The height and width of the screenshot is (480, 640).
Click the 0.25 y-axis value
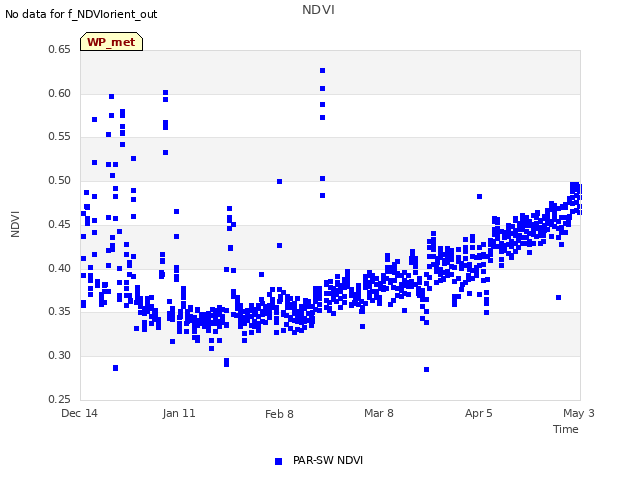click(59, 399)
